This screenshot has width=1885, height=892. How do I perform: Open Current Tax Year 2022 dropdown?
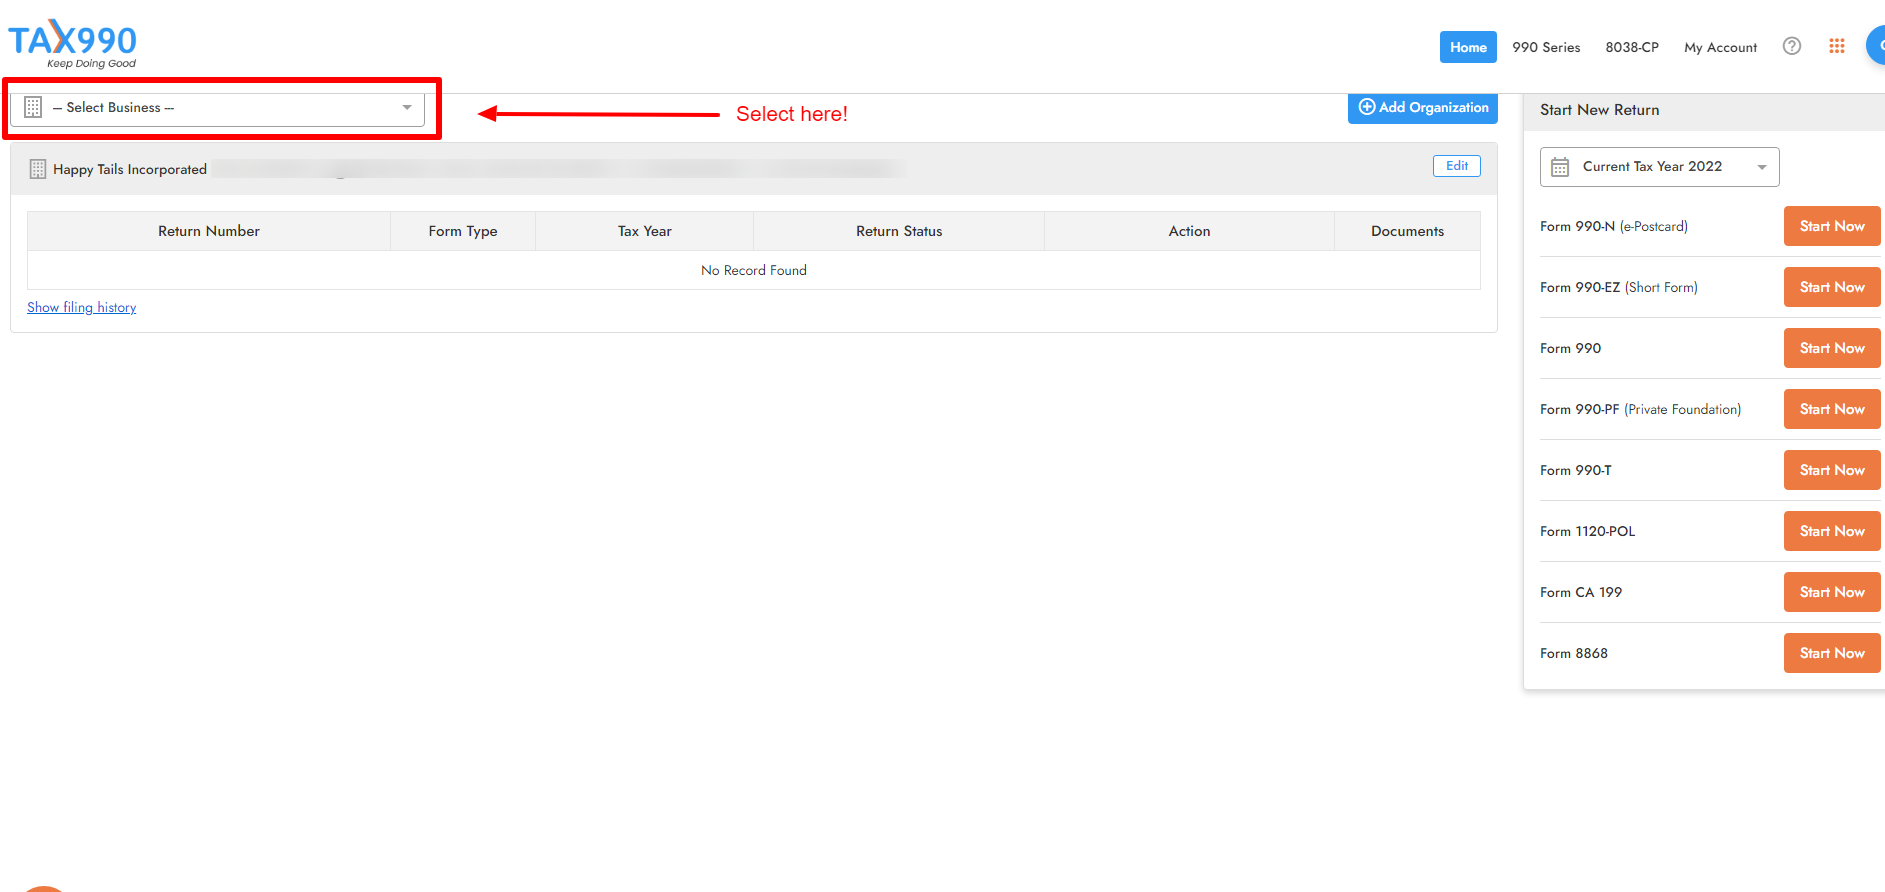pyautogui.click(x=1659, y=167)
